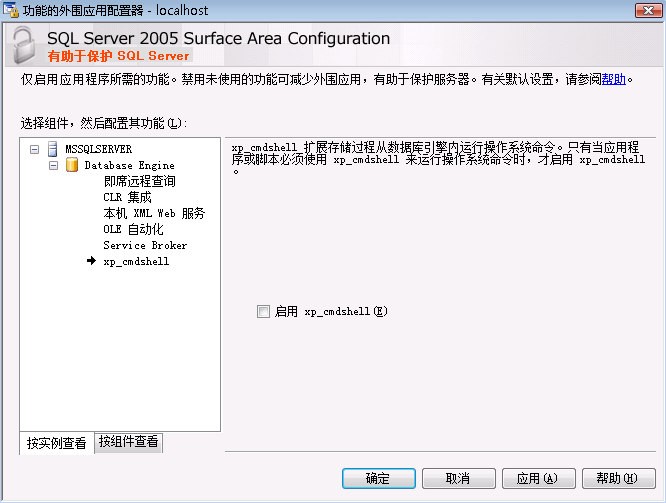666x503 pixels.
Task: Click the 取消 button
Action: (x=458, y=478)
